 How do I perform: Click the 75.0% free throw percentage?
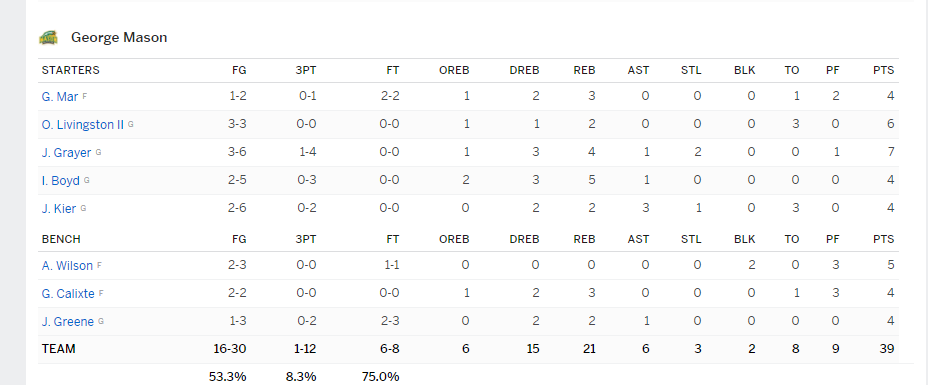(x=380, y=377)
